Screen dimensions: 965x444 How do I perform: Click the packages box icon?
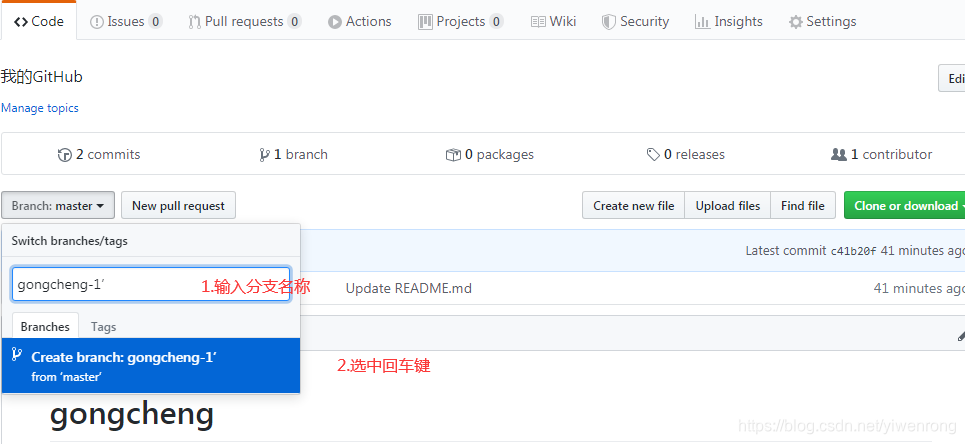coord(453,155)
